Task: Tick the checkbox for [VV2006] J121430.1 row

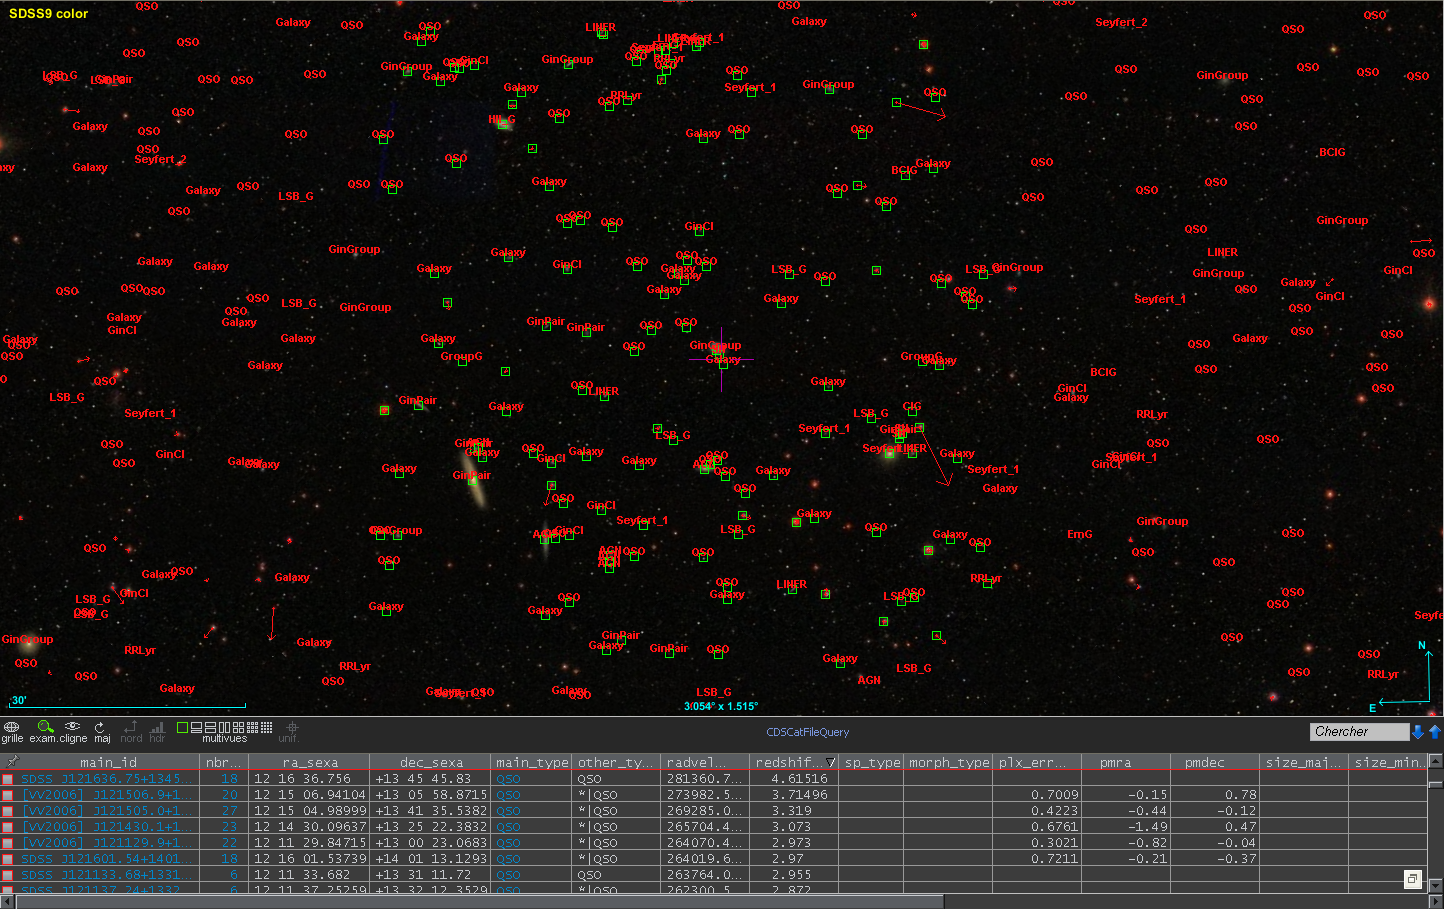Action: point(8,827)
